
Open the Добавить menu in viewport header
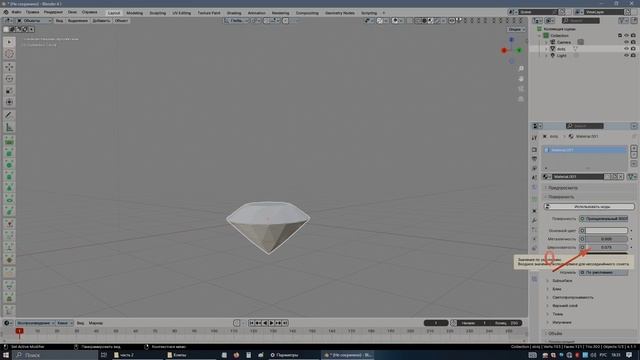point(101,20)
